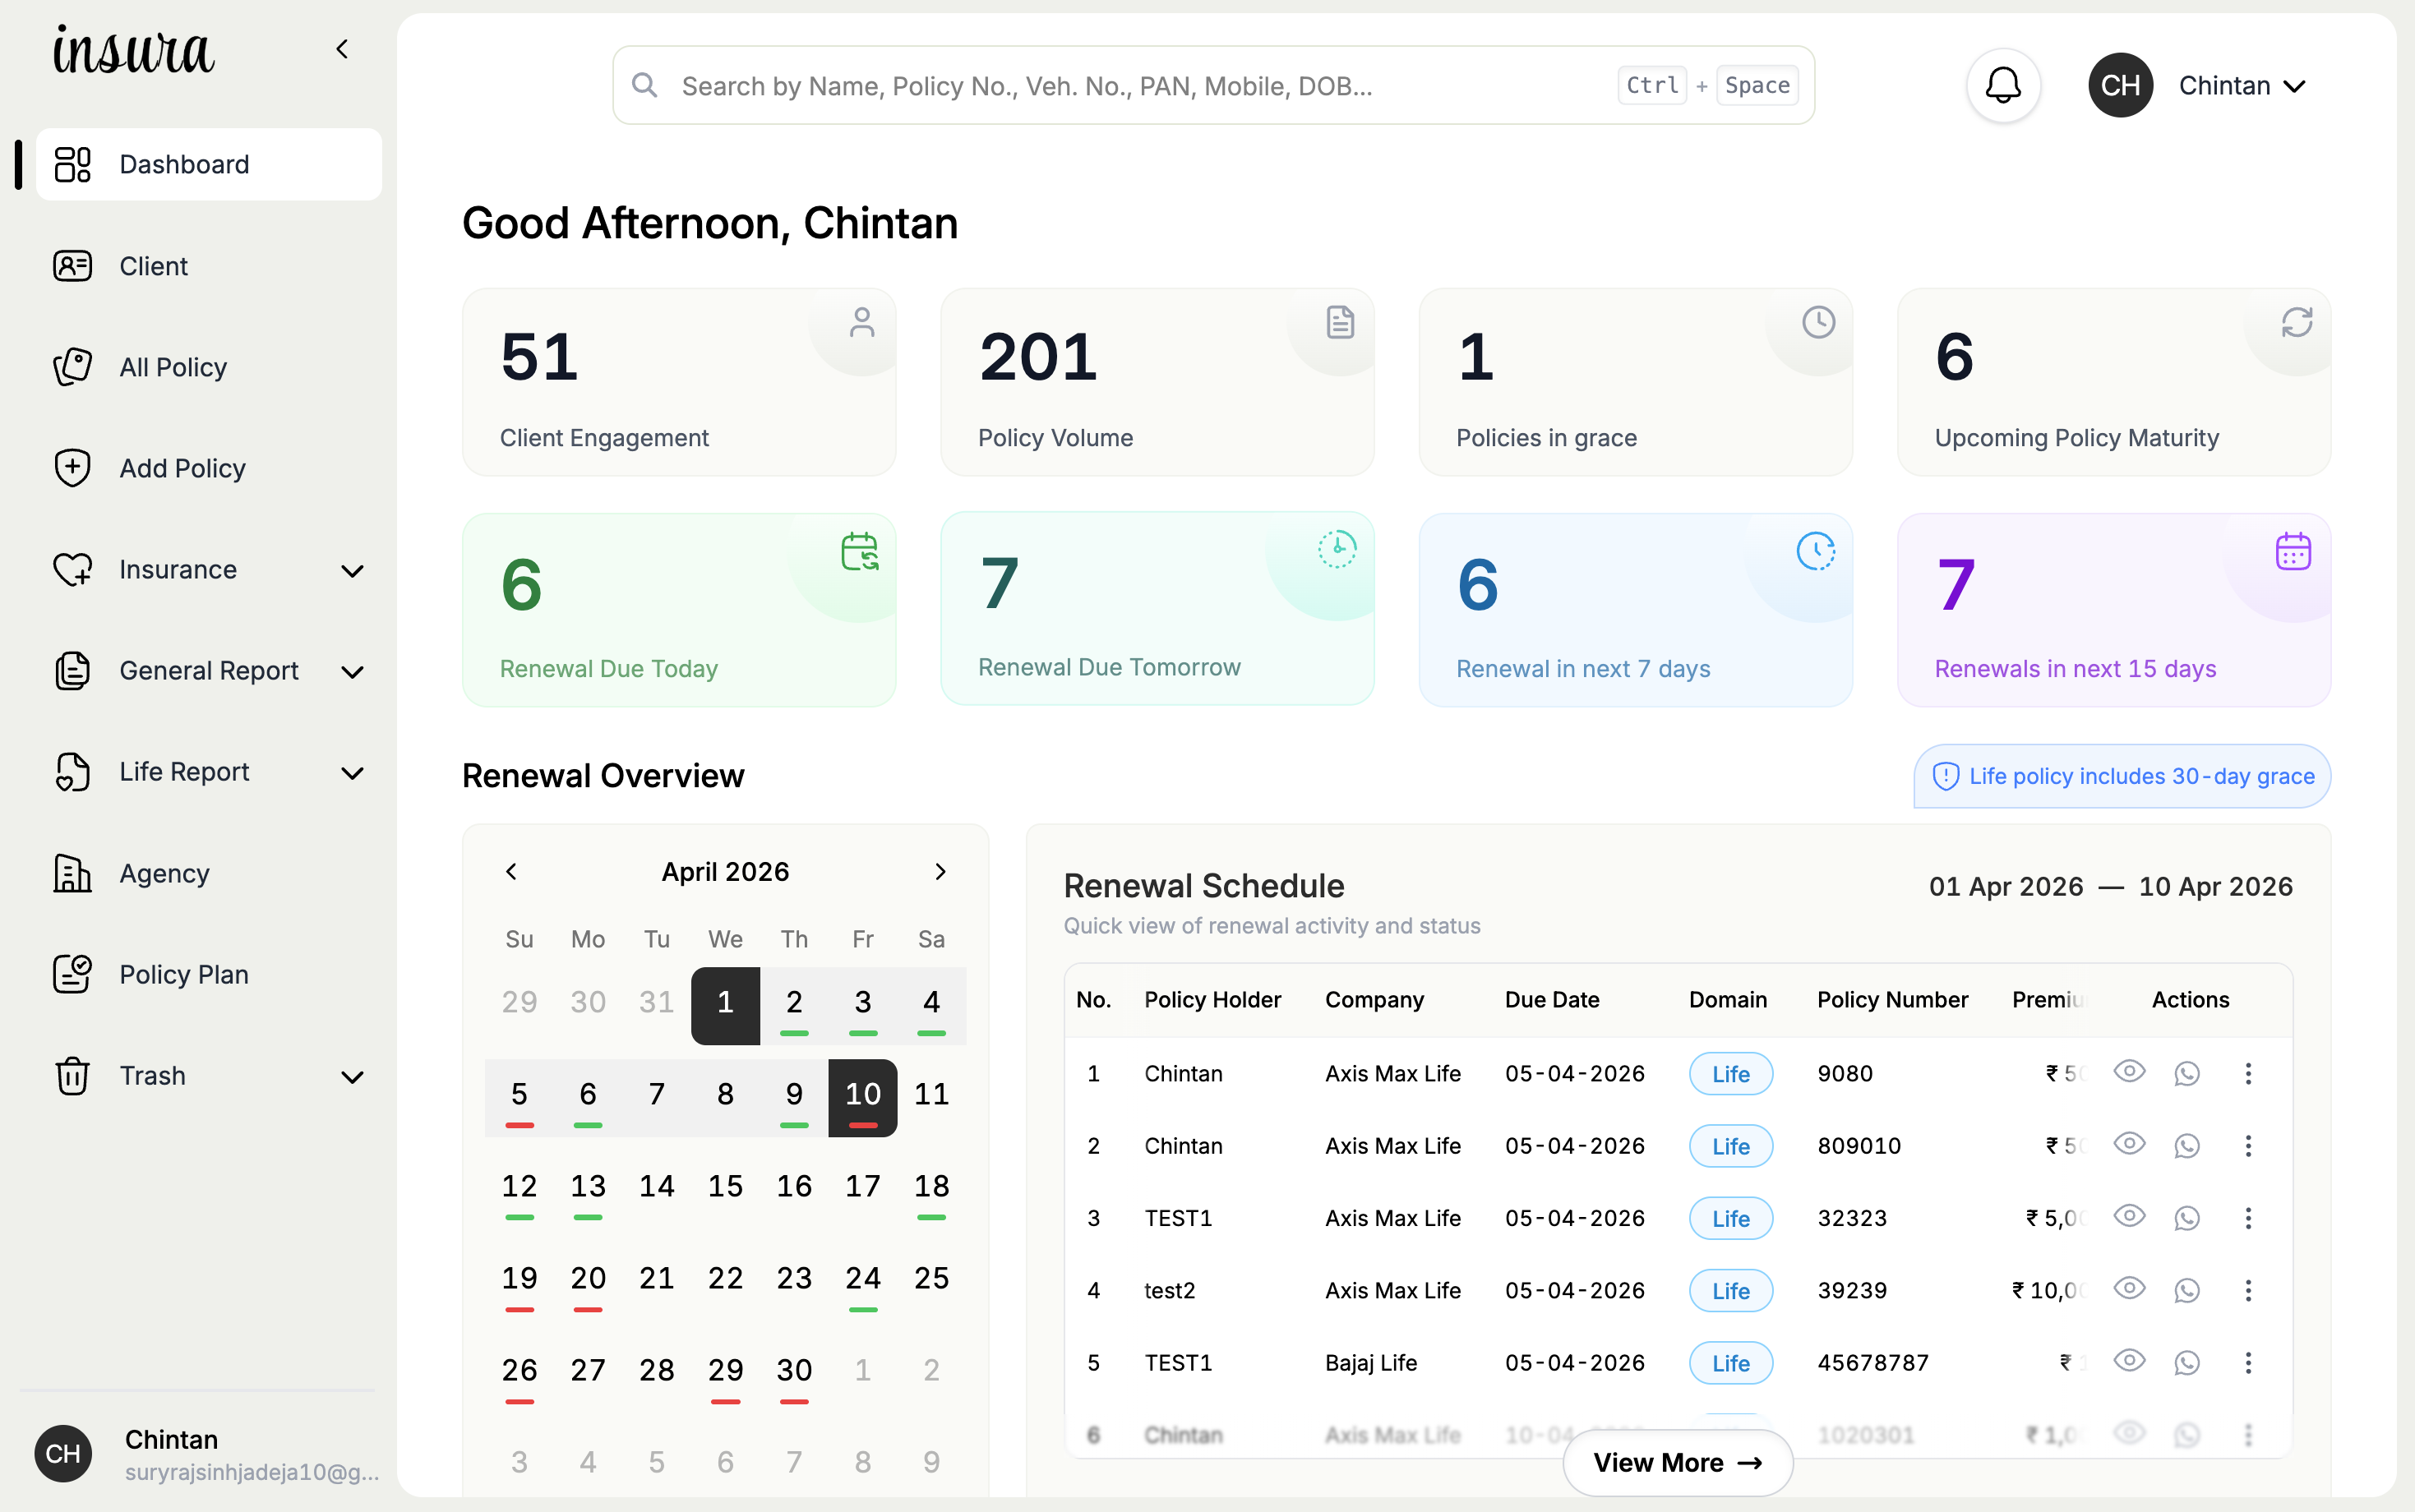Expand the Insurance sidebar menu
2415x1512 pixels.
click(x=351, y=570)
